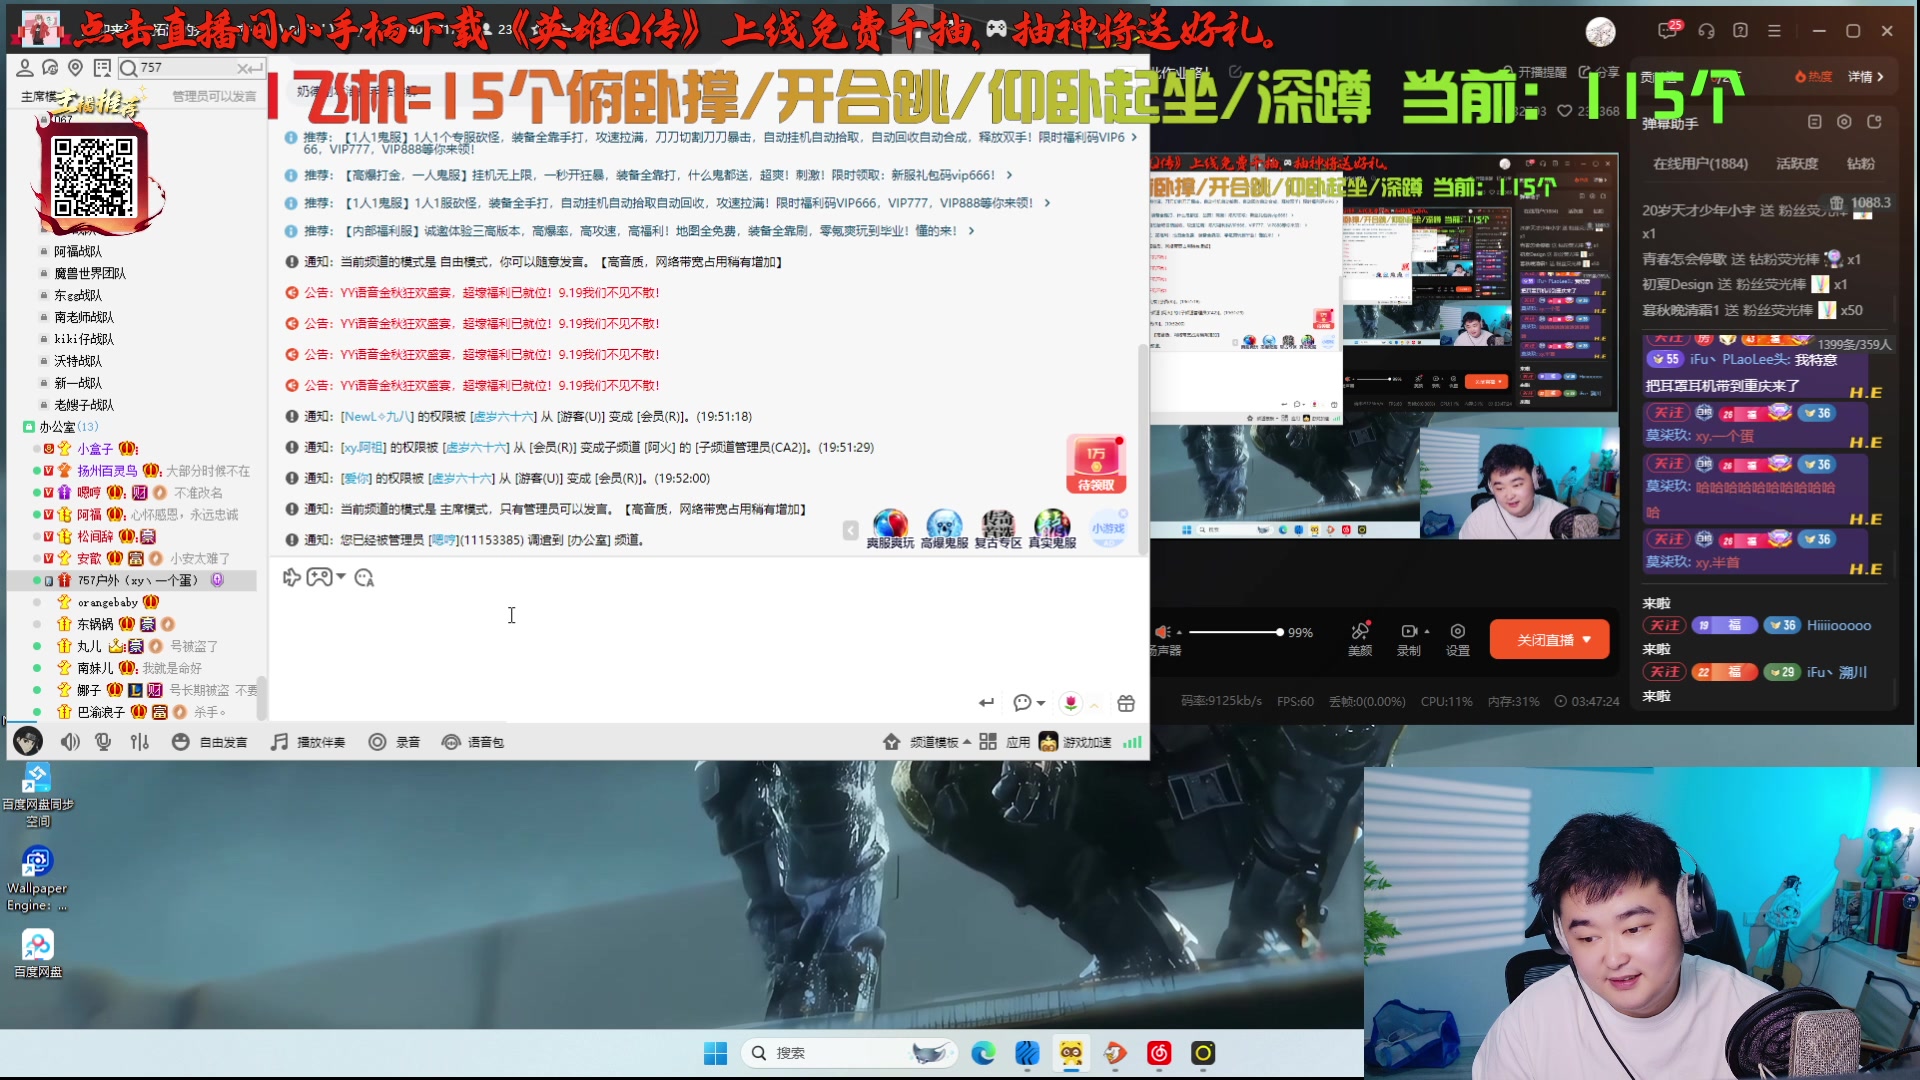Open the help question-mark icon
The height and width of the screenshot is (1080, 1920).
pyautogui.click(x=1740, y=31)
